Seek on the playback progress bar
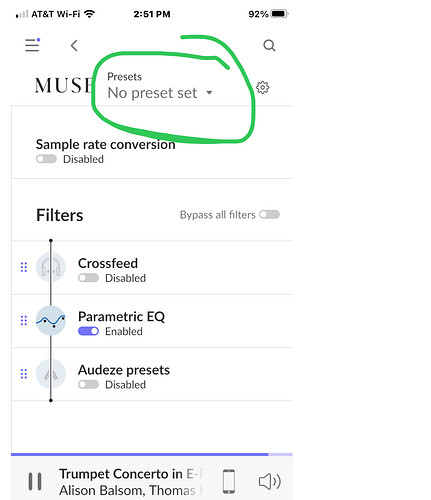The image size is (431, 500). [152, 454]
